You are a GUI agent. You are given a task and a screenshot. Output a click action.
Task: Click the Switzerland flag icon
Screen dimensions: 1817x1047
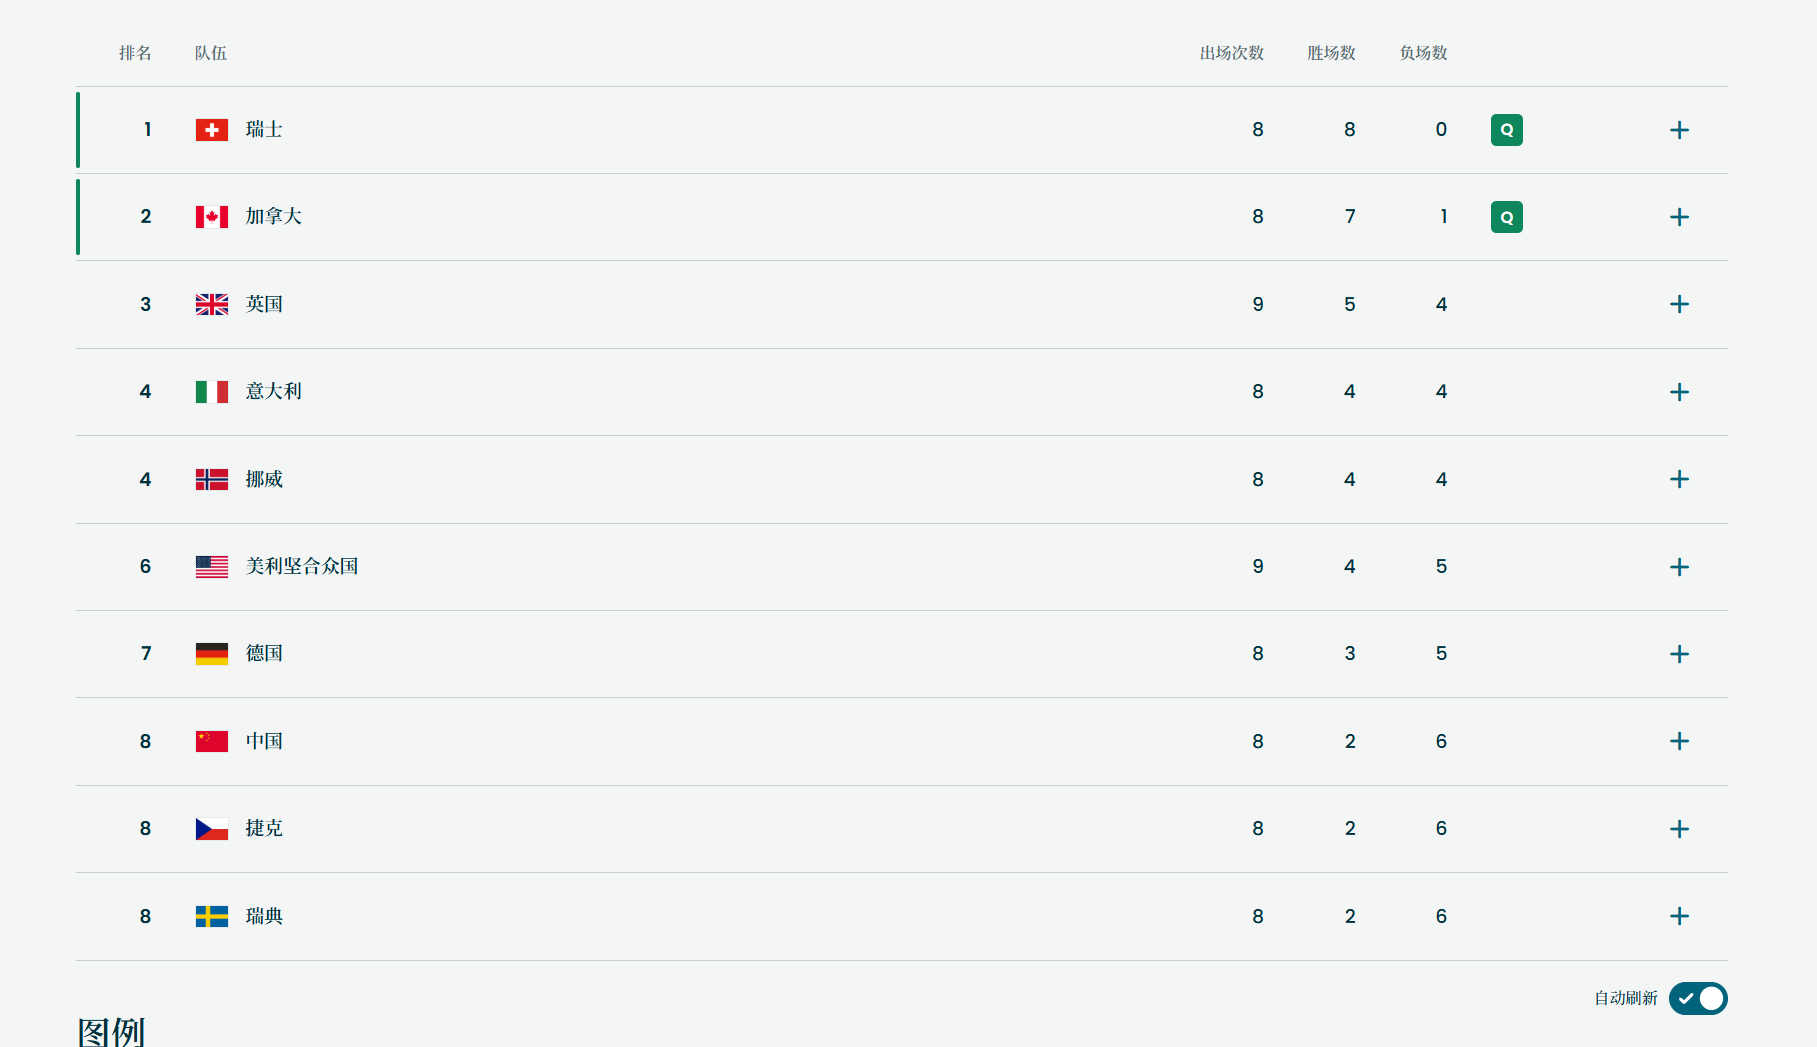pyautogui.click(x=212, y=130)
